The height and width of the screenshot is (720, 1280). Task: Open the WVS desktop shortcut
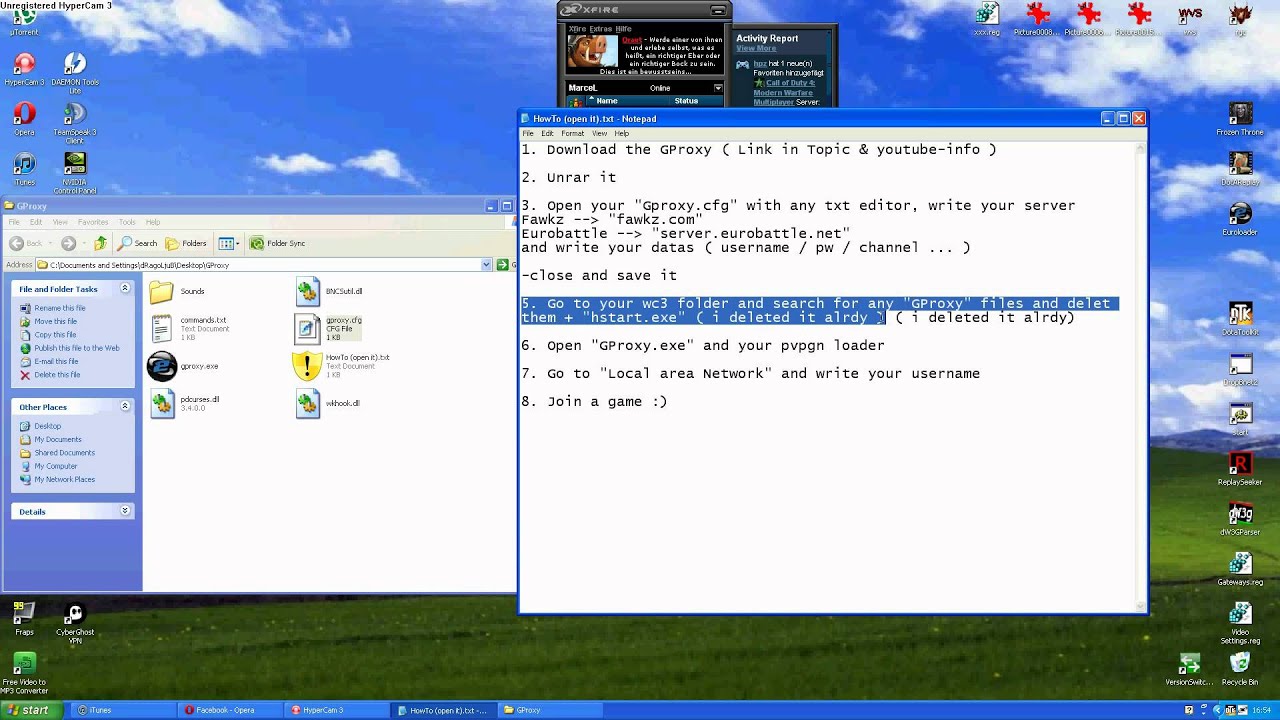click(x=1190, y=19)
